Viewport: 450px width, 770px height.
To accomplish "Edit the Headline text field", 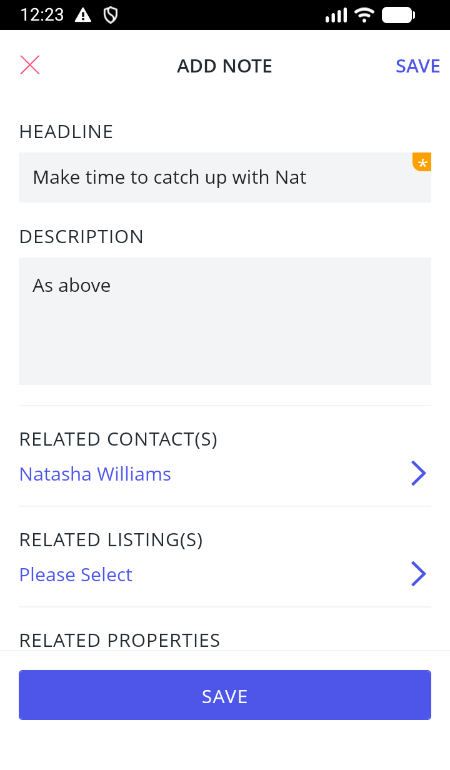I will tap(225, 177).
